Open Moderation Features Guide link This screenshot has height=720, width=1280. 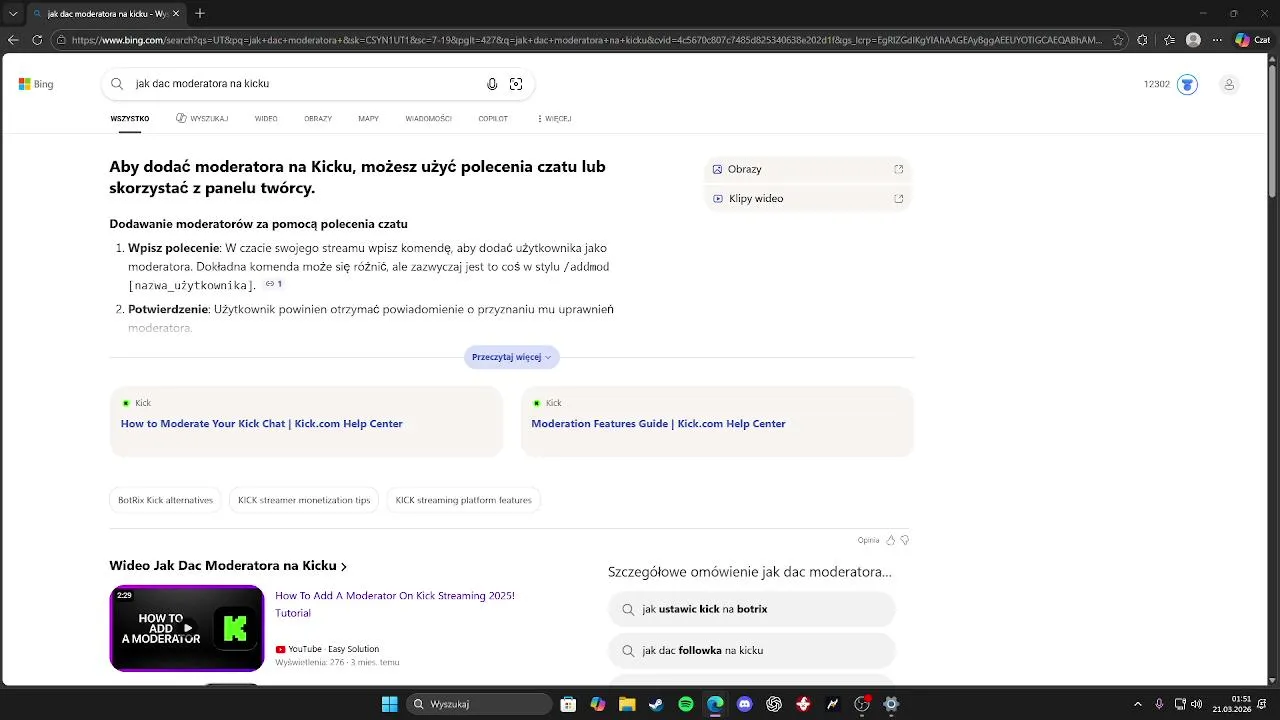coord(658,424)
